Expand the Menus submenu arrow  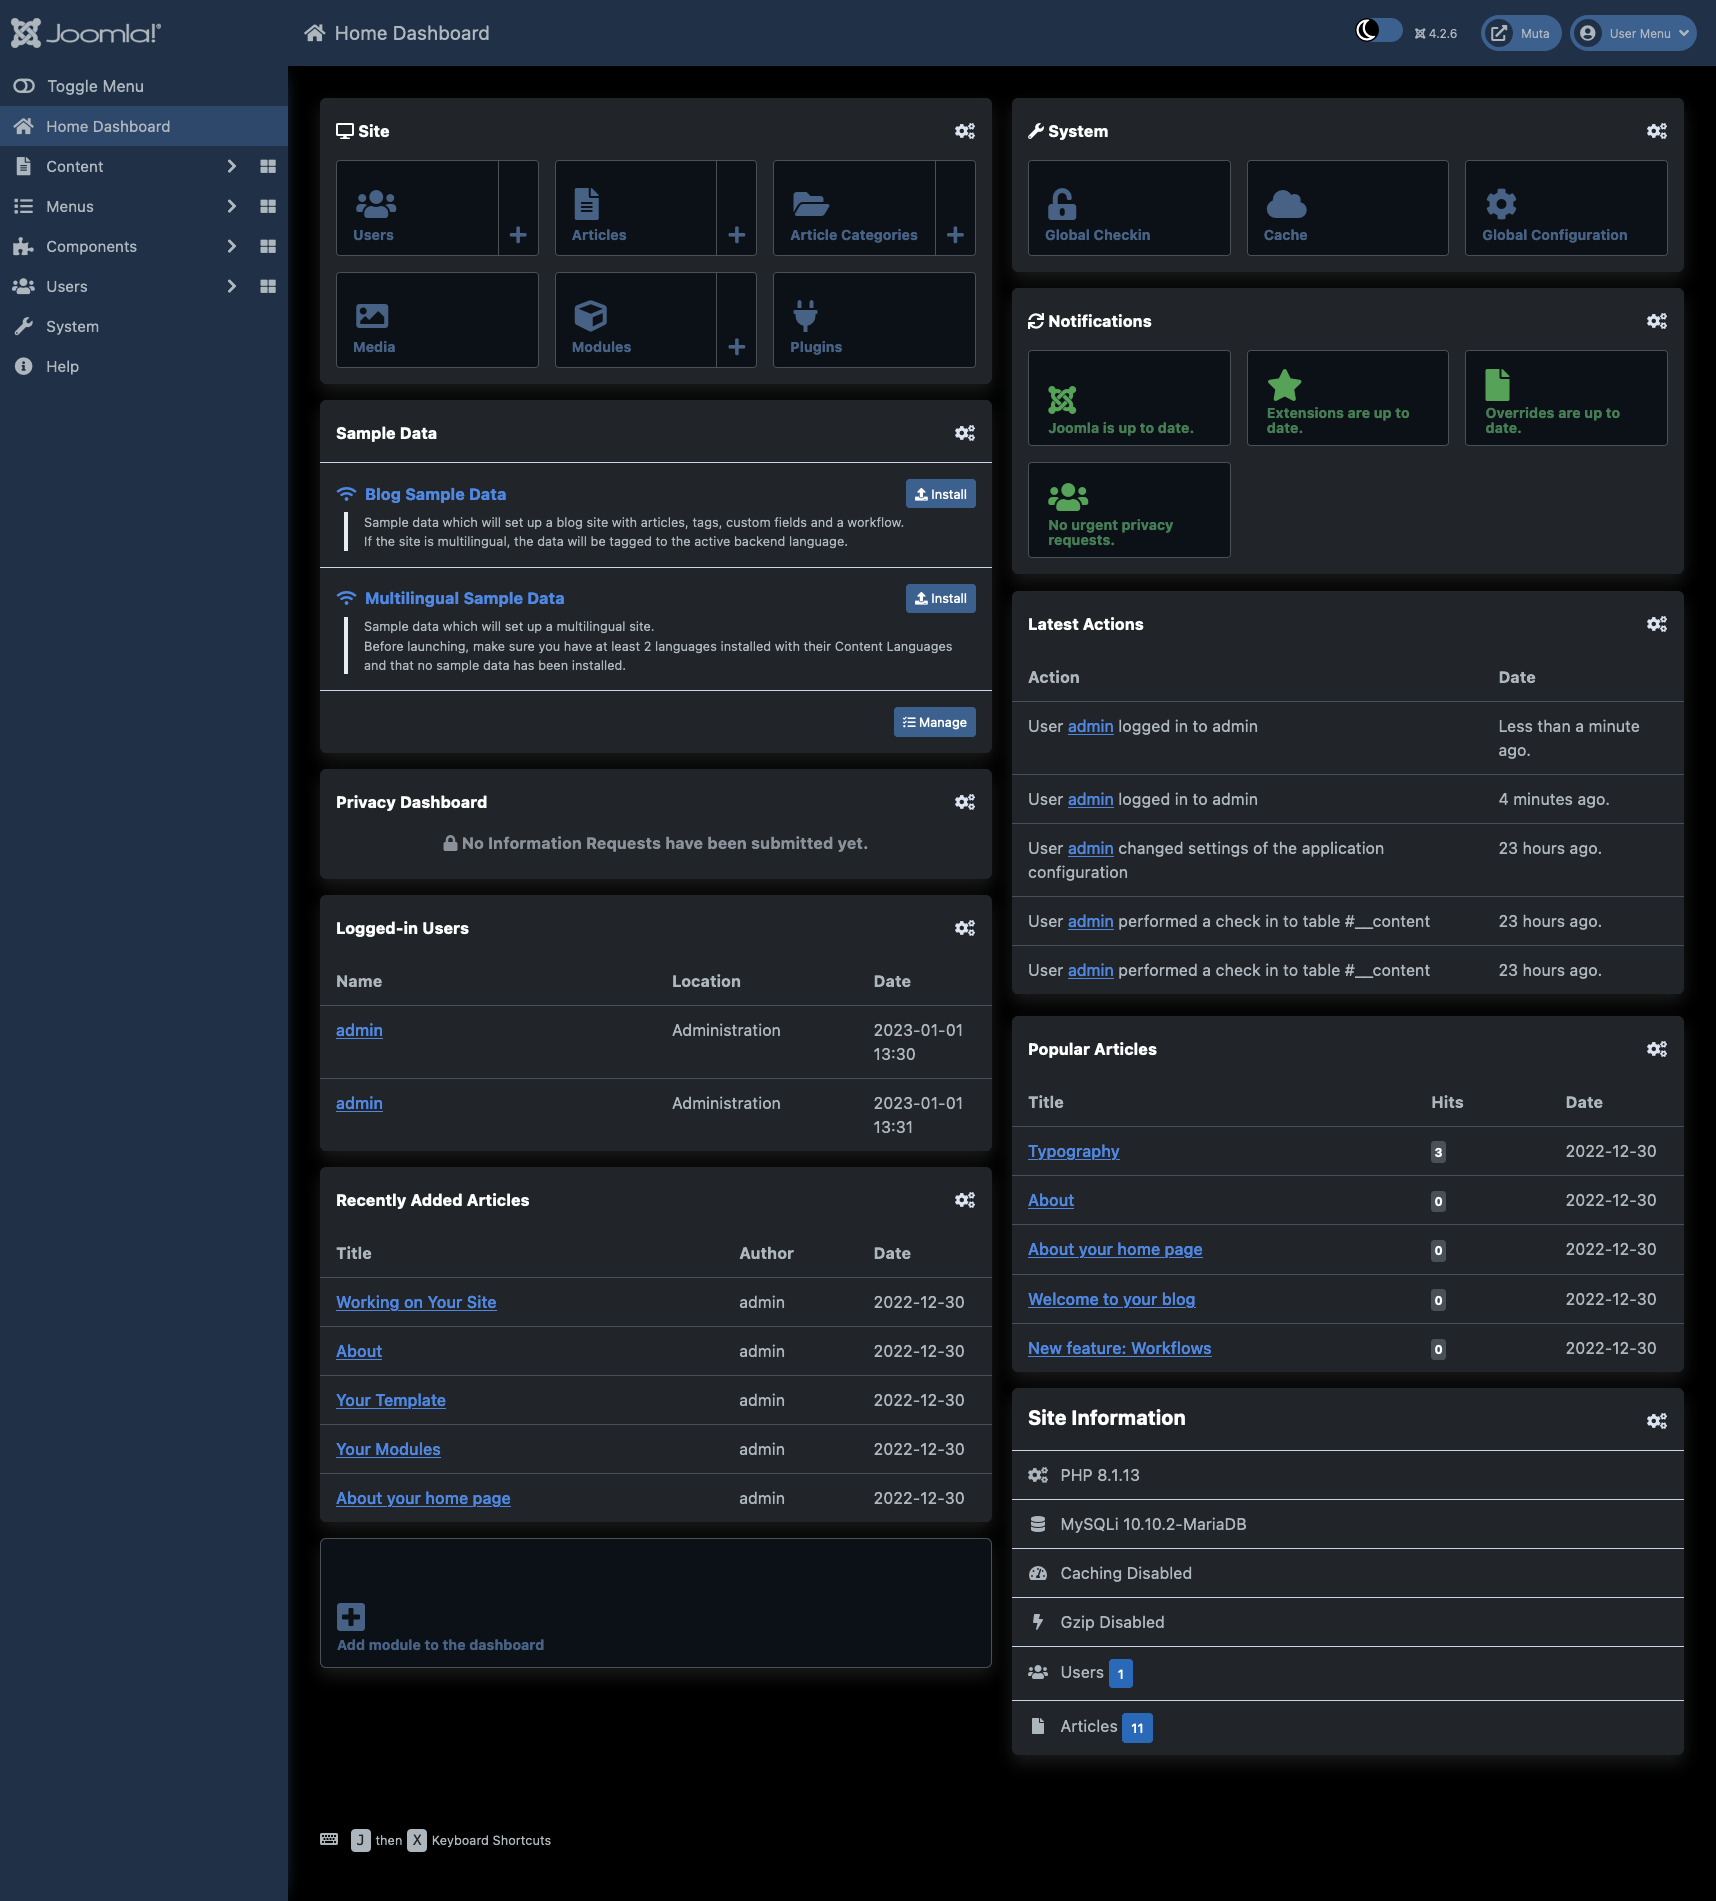pos(231,206)
